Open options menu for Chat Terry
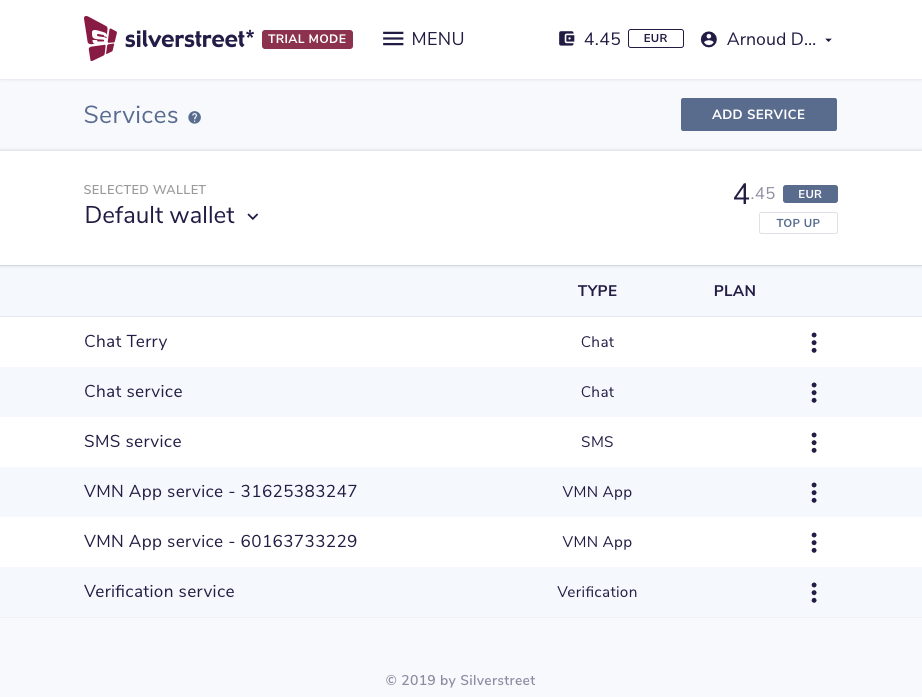Viewport: 922px width, 697px height. [x=814, y=342]
